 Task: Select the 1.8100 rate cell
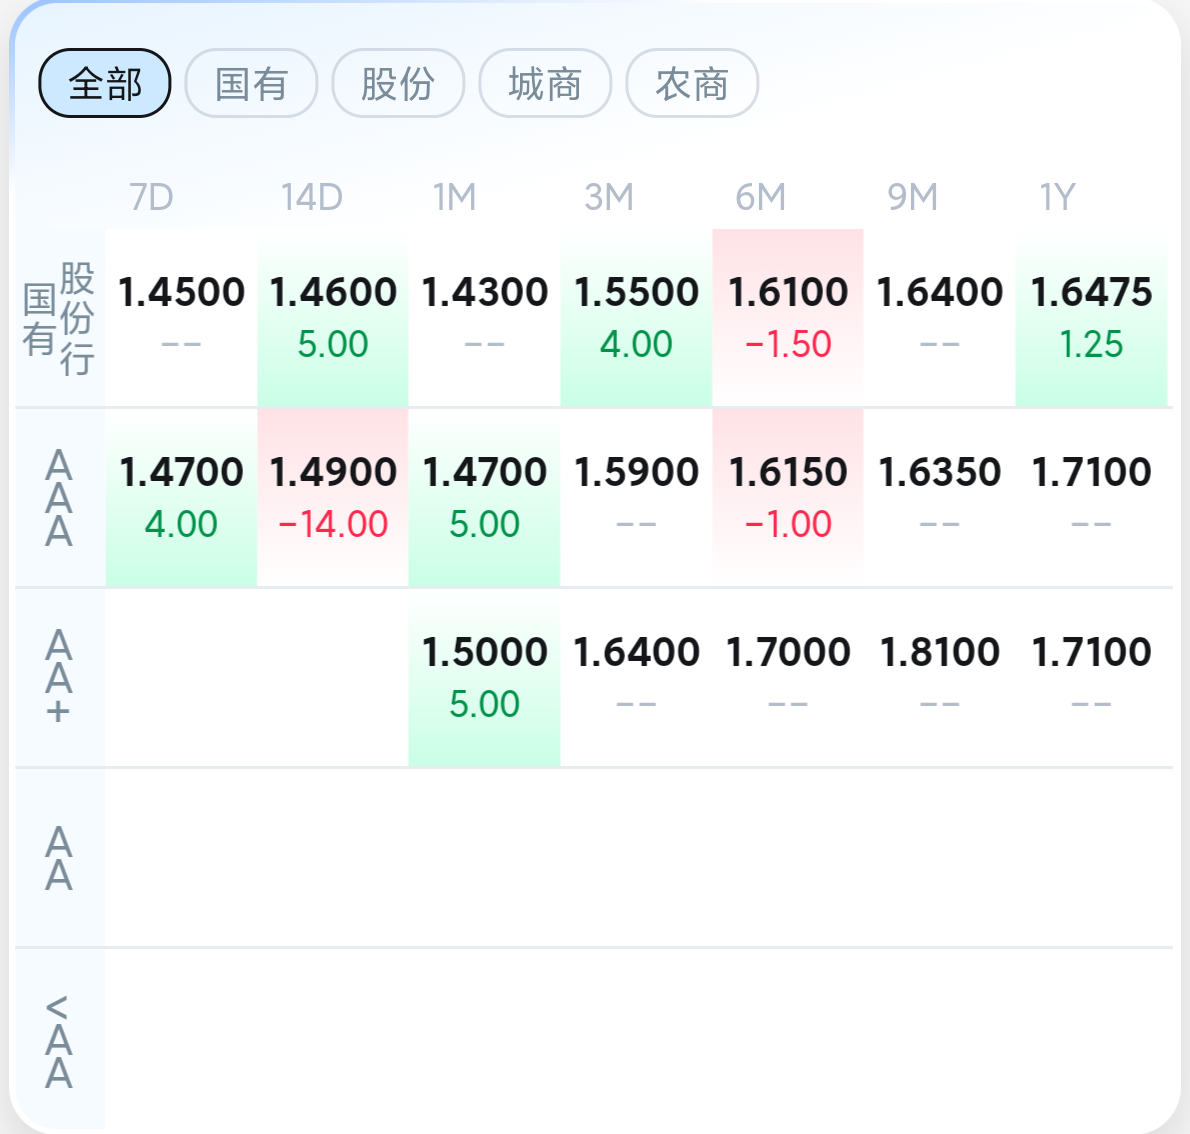939,677
